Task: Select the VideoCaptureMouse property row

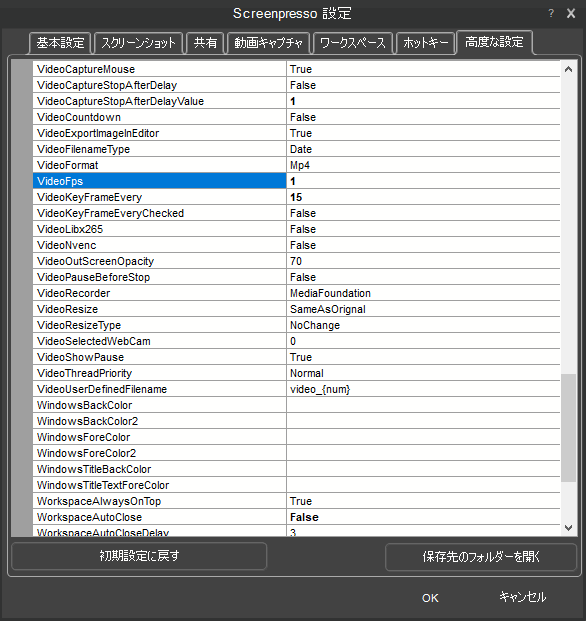Action: 159,69
